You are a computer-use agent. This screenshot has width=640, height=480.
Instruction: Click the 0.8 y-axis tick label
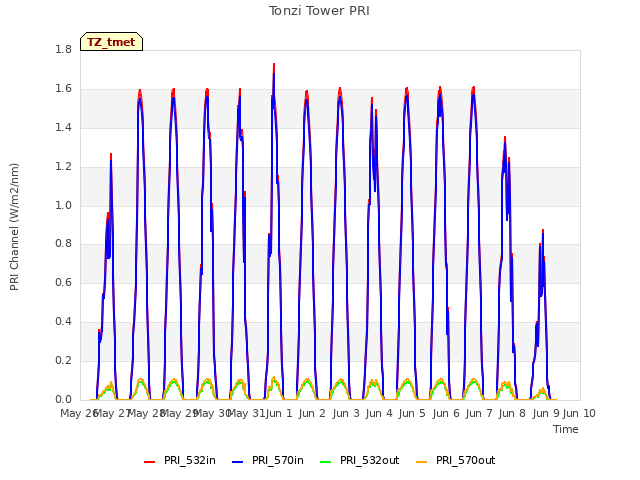point(63,244)
